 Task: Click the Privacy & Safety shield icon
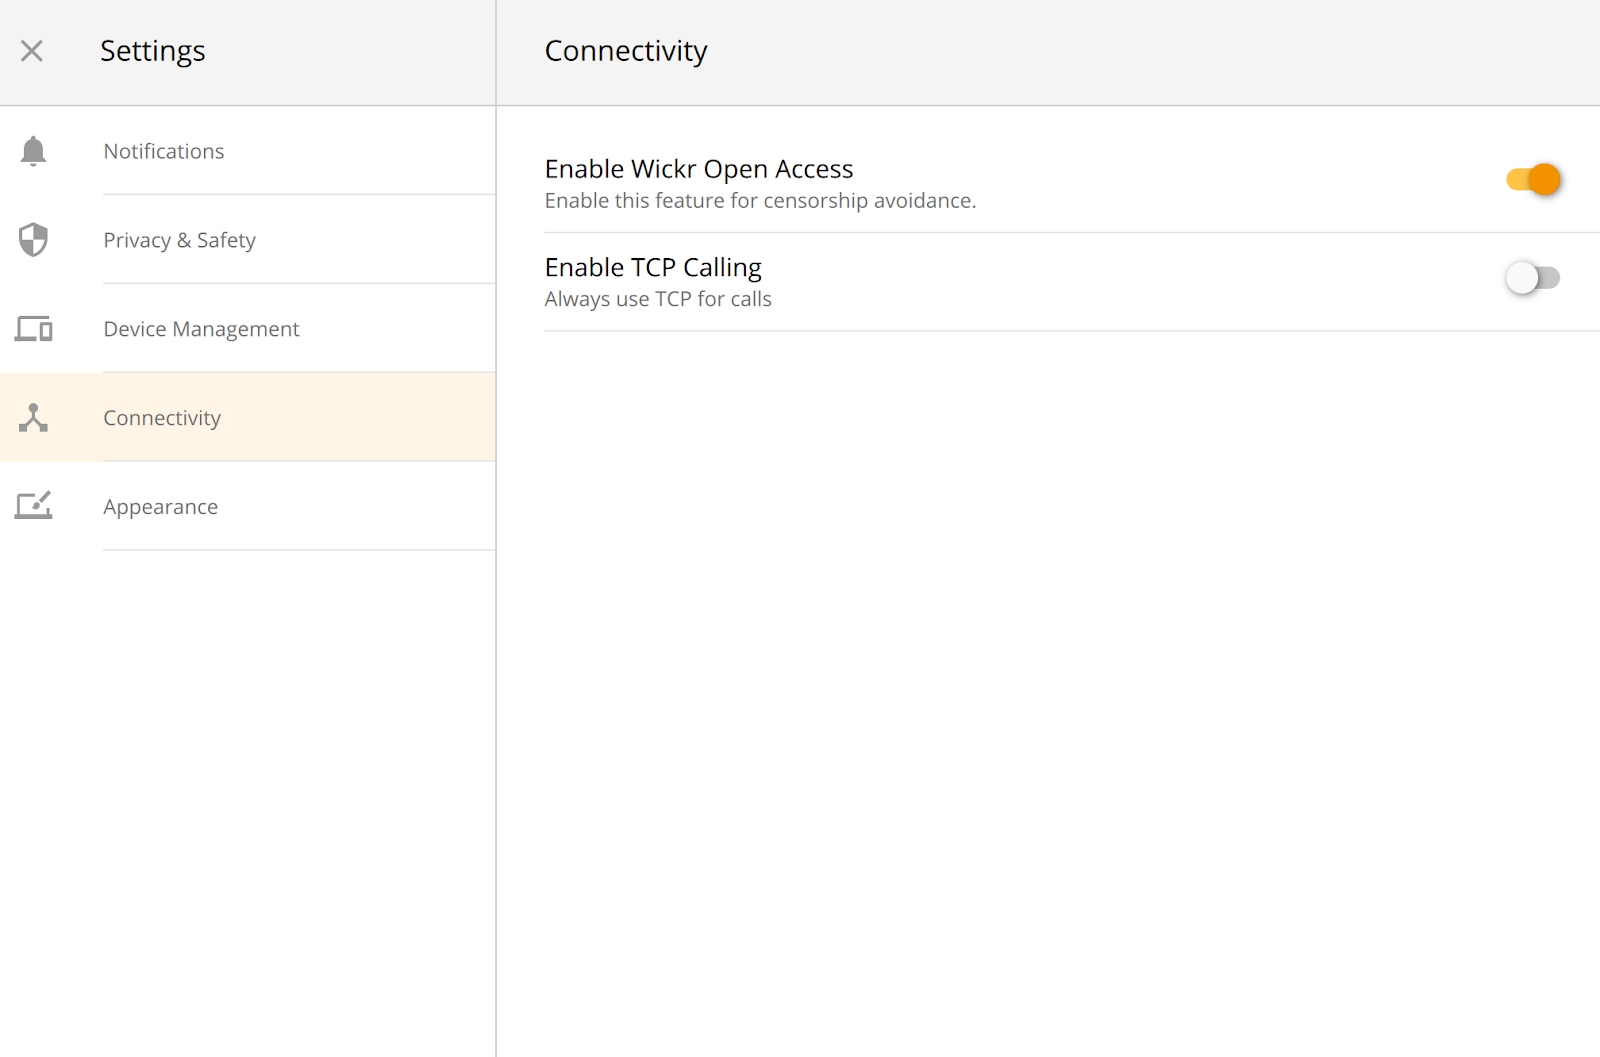tap(33, 240)
